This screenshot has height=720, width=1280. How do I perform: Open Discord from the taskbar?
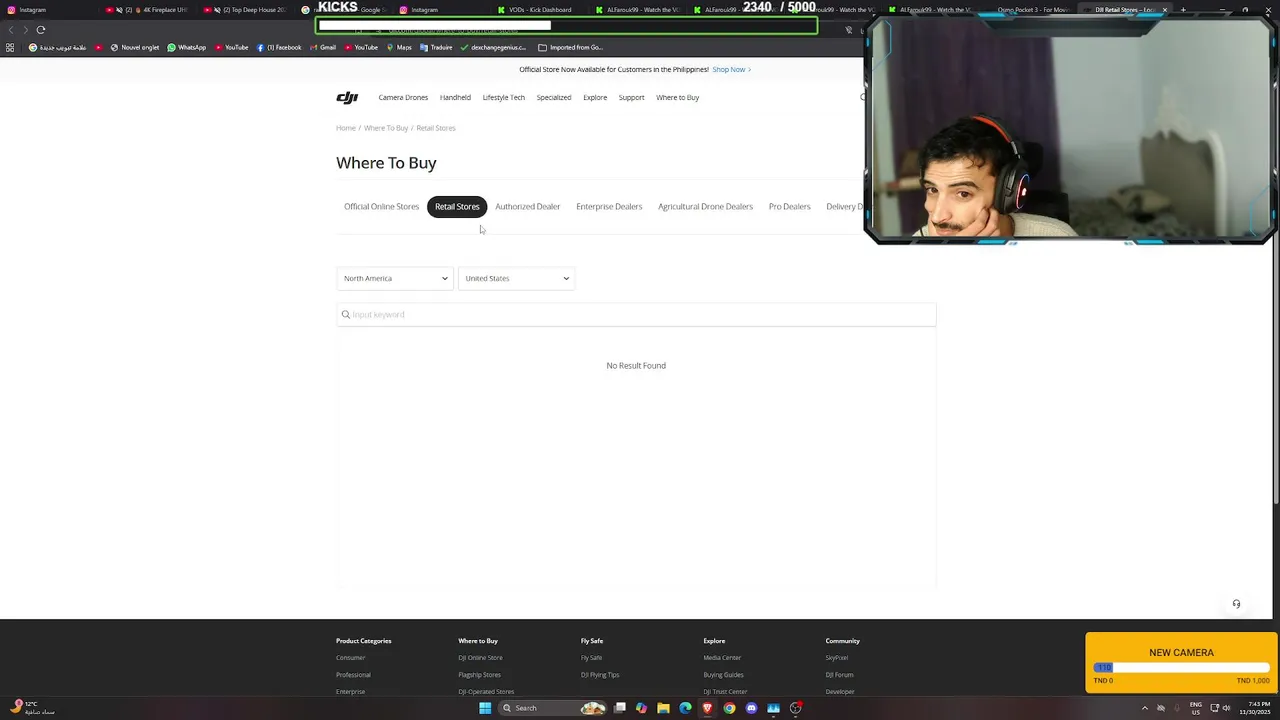pyautogui.click(x=751, y=708)
